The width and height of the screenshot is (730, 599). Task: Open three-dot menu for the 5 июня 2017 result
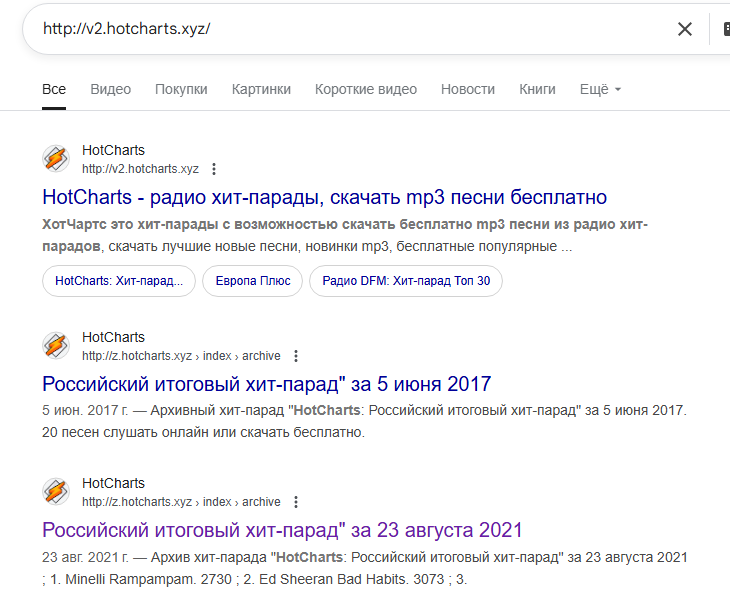point(296,356)
